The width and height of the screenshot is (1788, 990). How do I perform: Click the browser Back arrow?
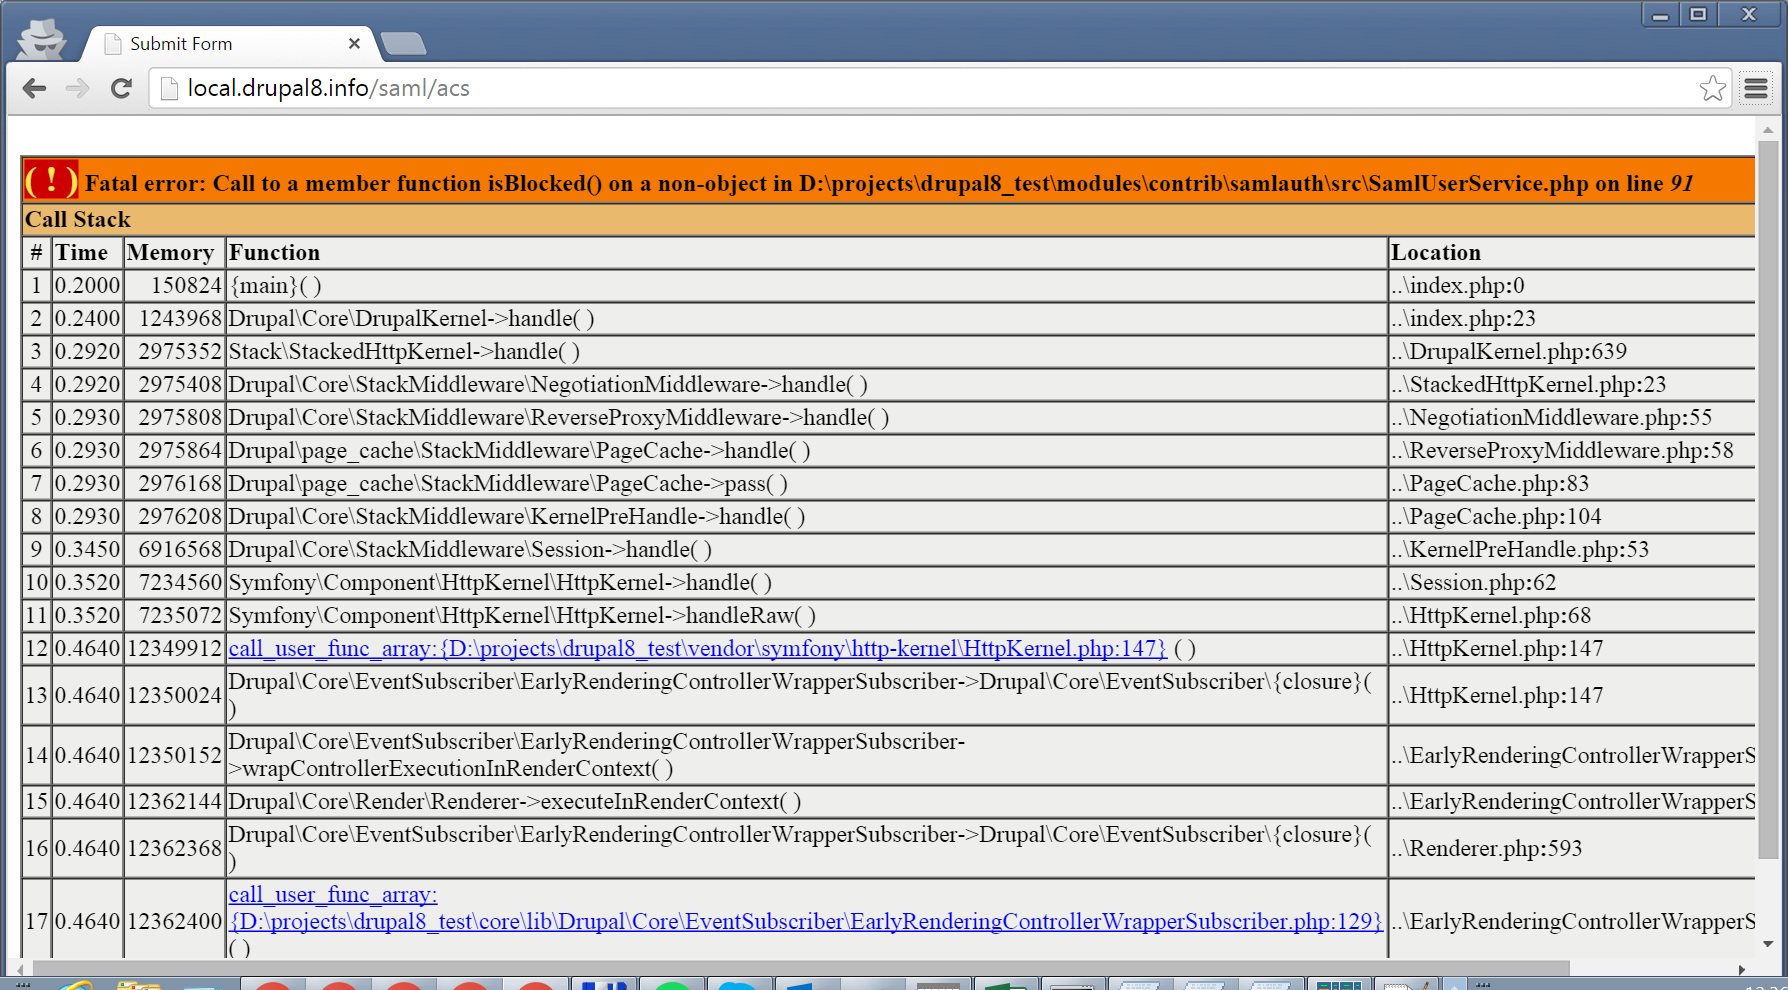tap(34, 88)
